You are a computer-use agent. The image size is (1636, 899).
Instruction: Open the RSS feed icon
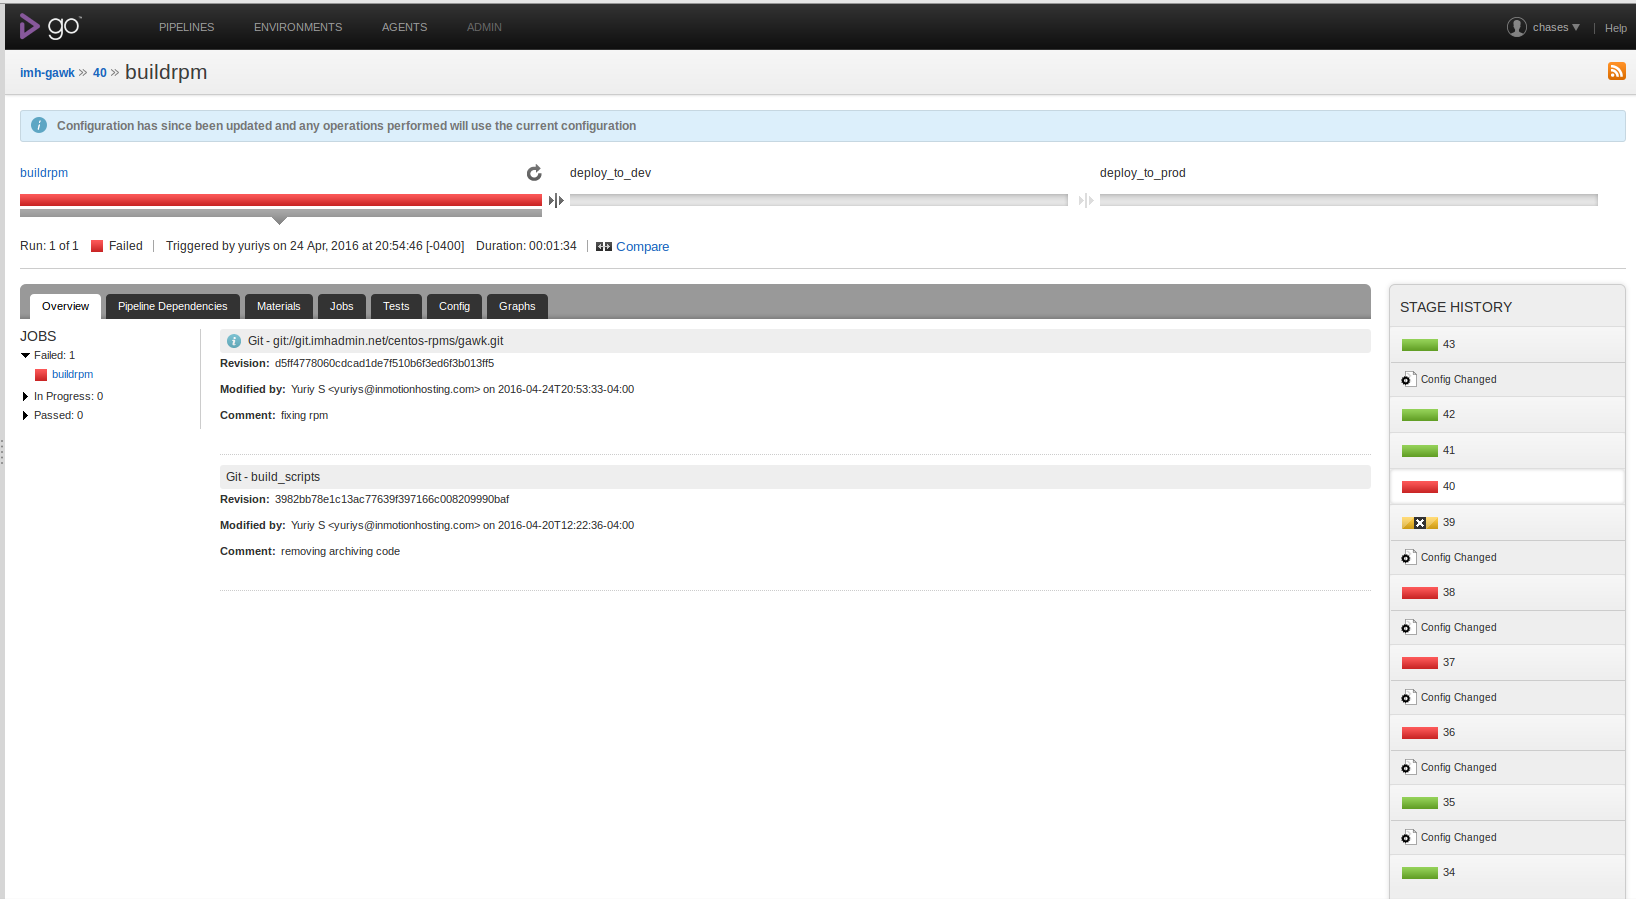pyautogui.click(x=1616, y=71)
